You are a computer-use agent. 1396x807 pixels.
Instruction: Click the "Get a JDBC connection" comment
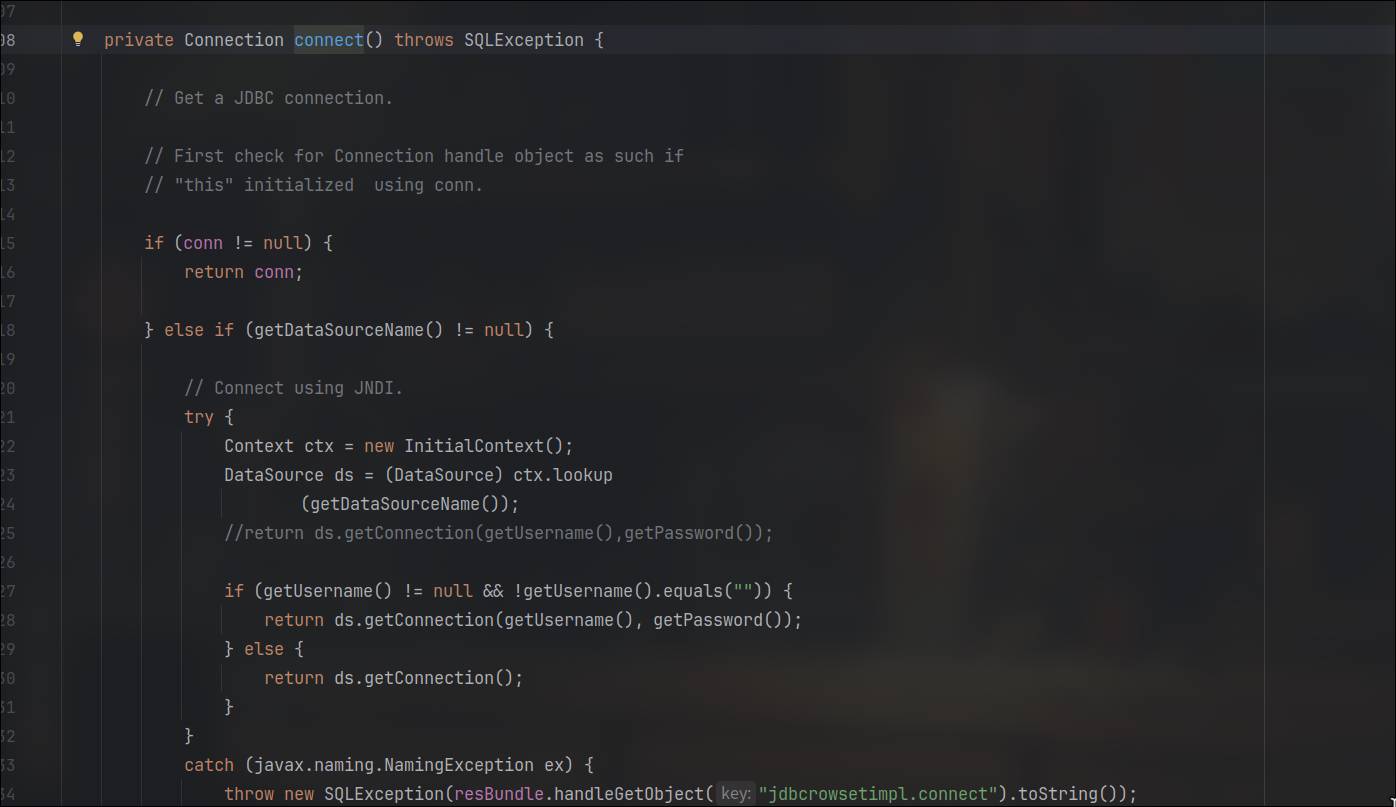(268, 98)
